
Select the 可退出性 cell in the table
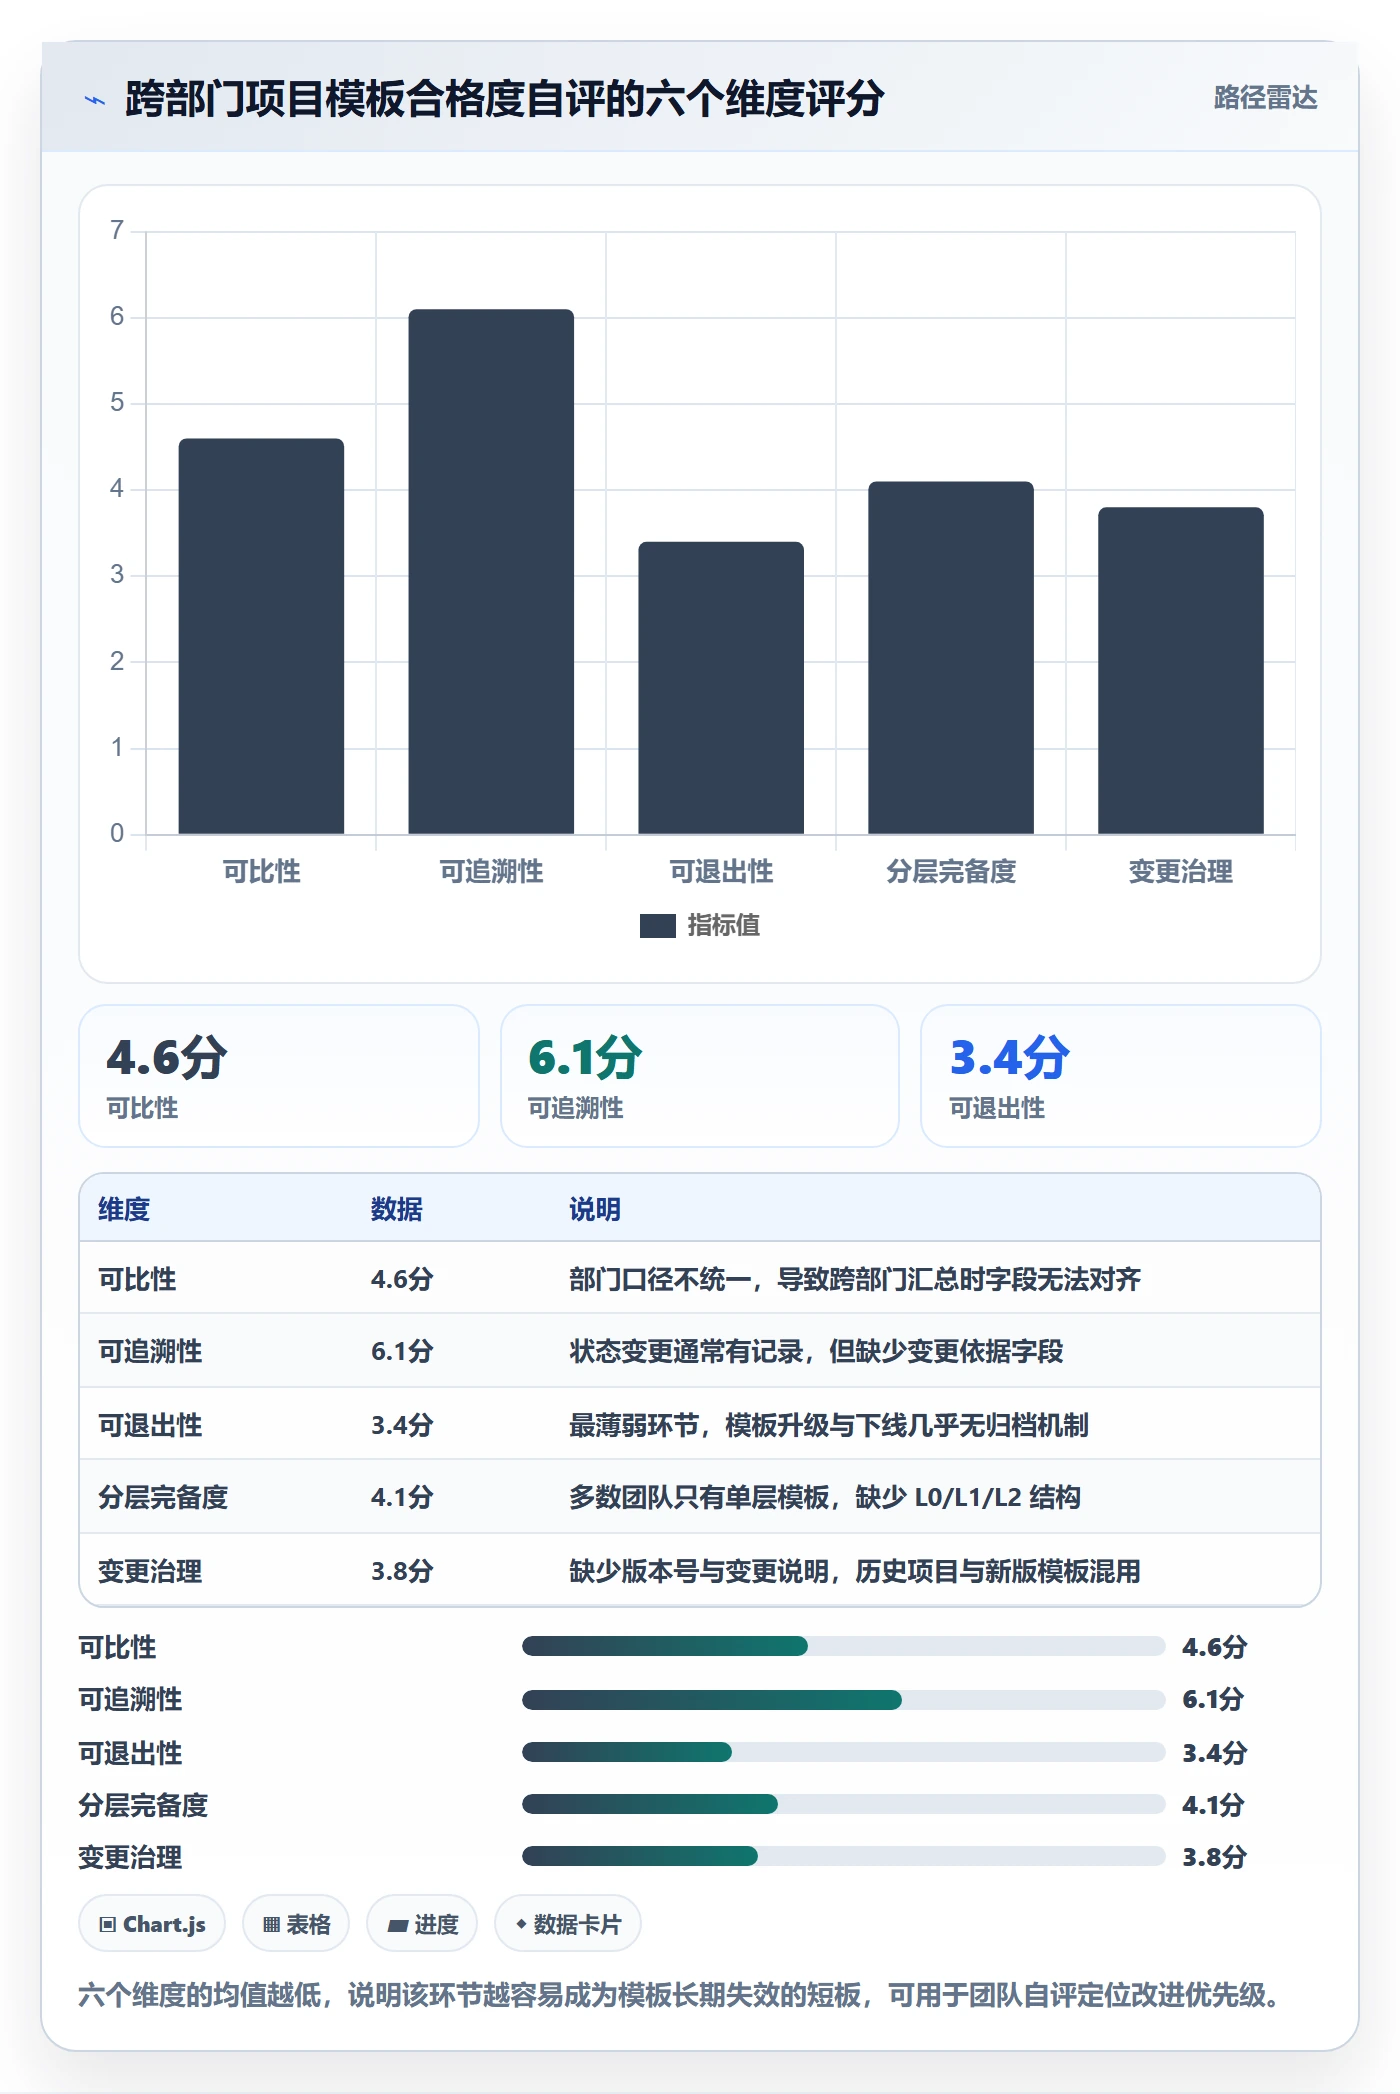[x=150, y=1425]
